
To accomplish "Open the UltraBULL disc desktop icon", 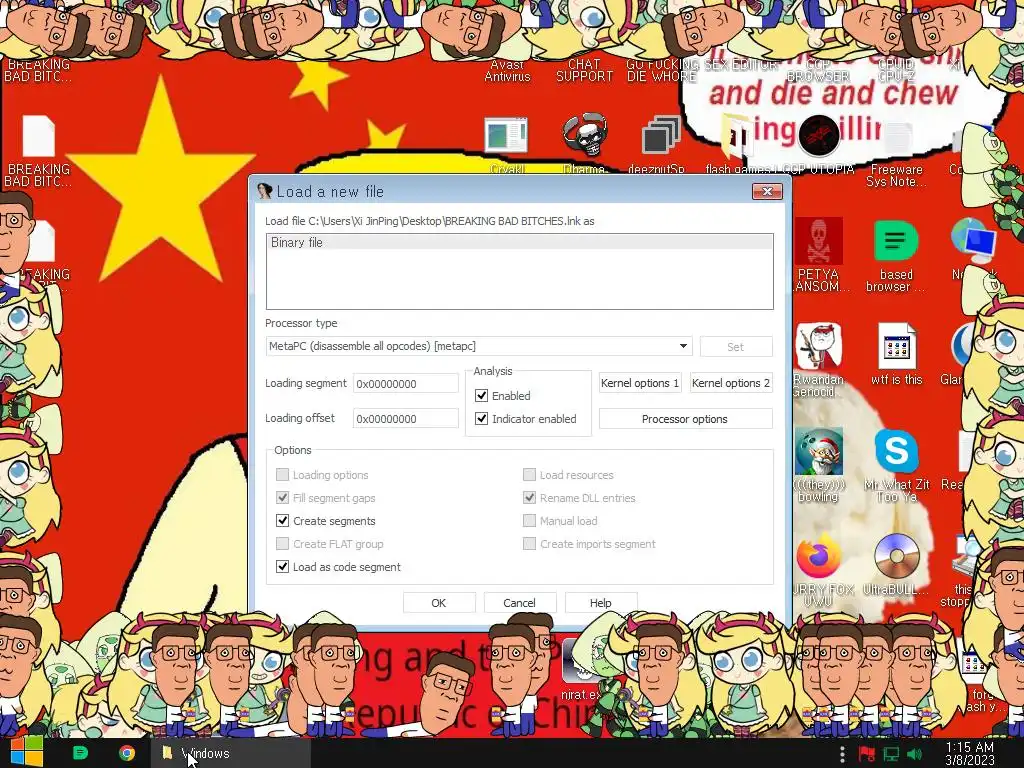I will coord(897,556).
